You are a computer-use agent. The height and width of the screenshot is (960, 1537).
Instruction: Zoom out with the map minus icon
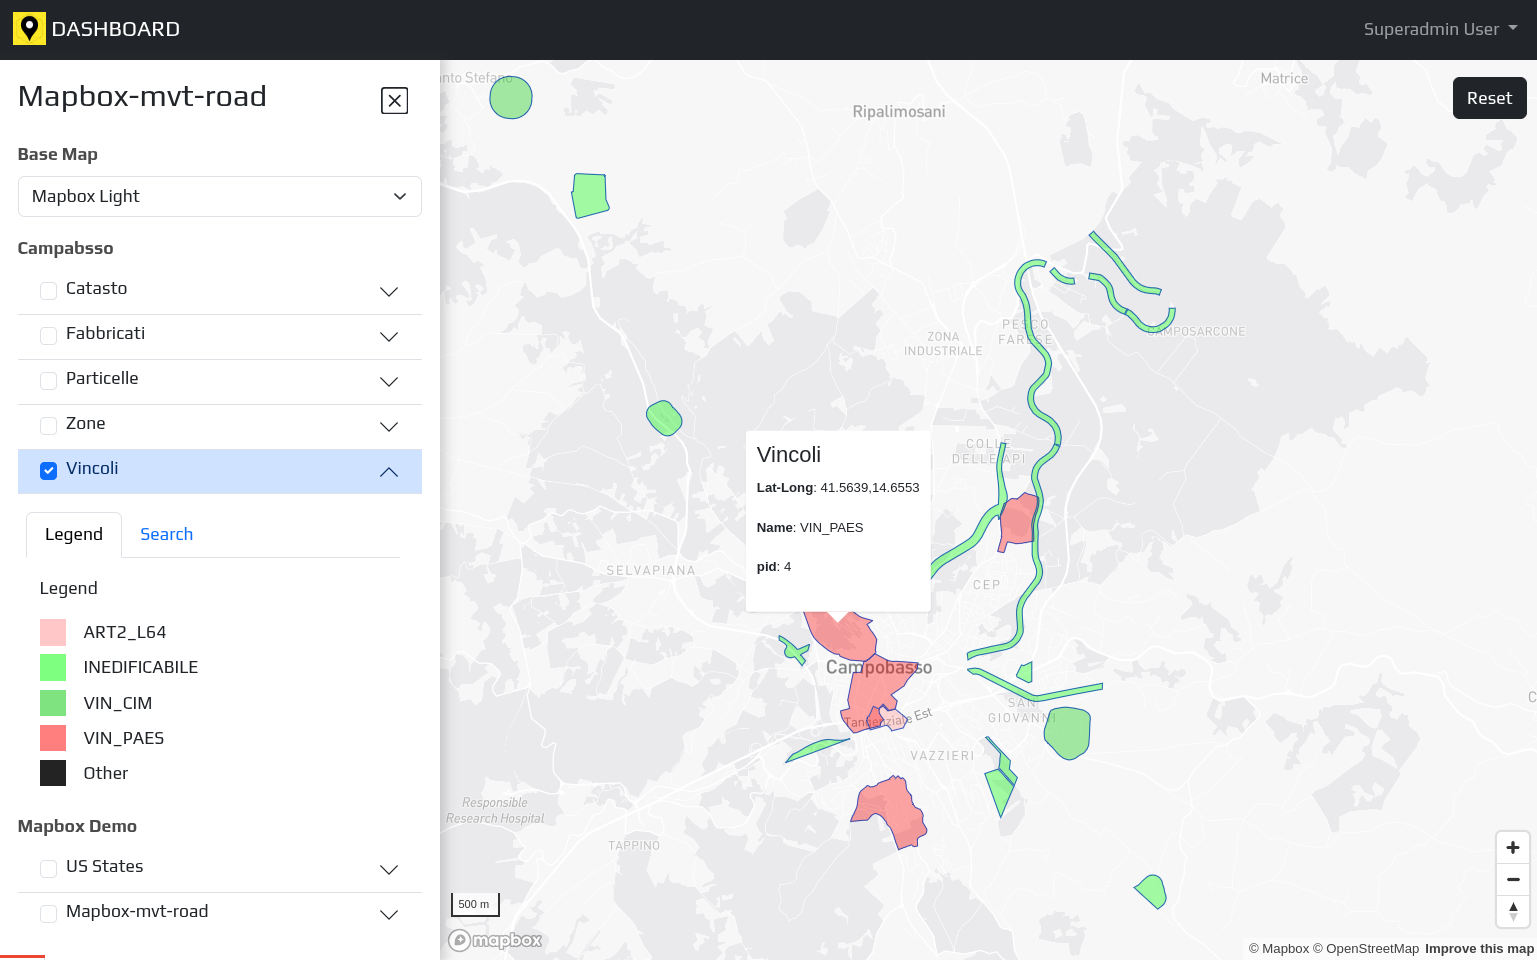(x=1512, y=879)
